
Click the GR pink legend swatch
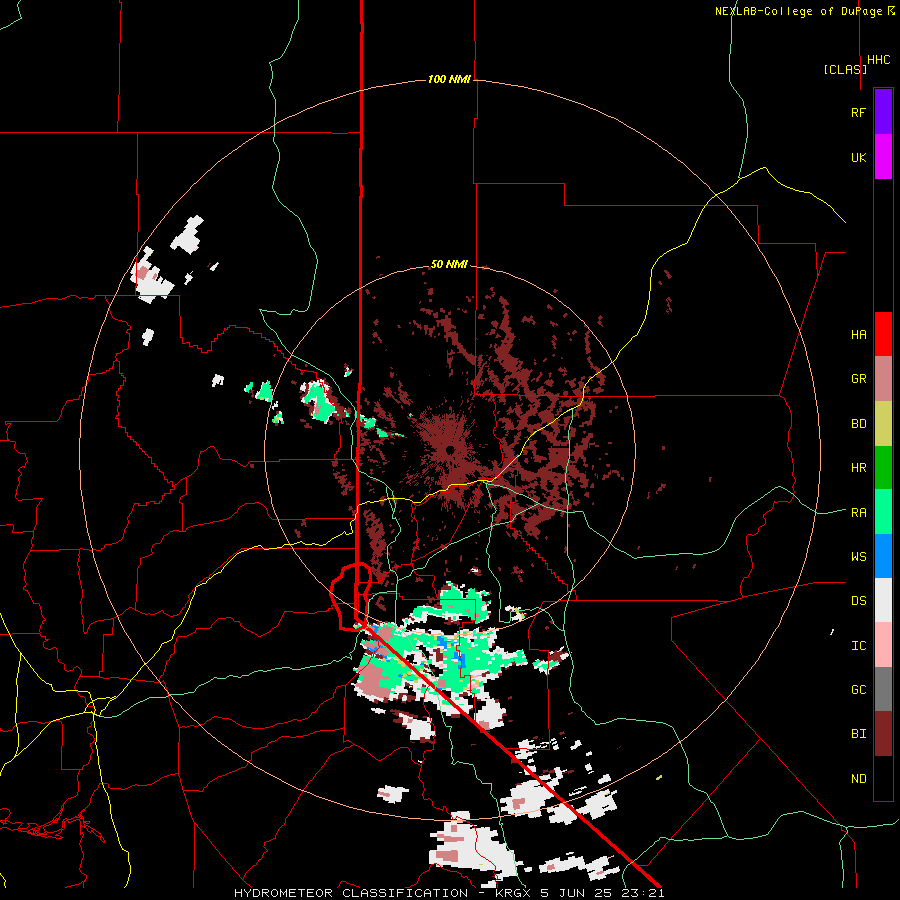[883, 379]
